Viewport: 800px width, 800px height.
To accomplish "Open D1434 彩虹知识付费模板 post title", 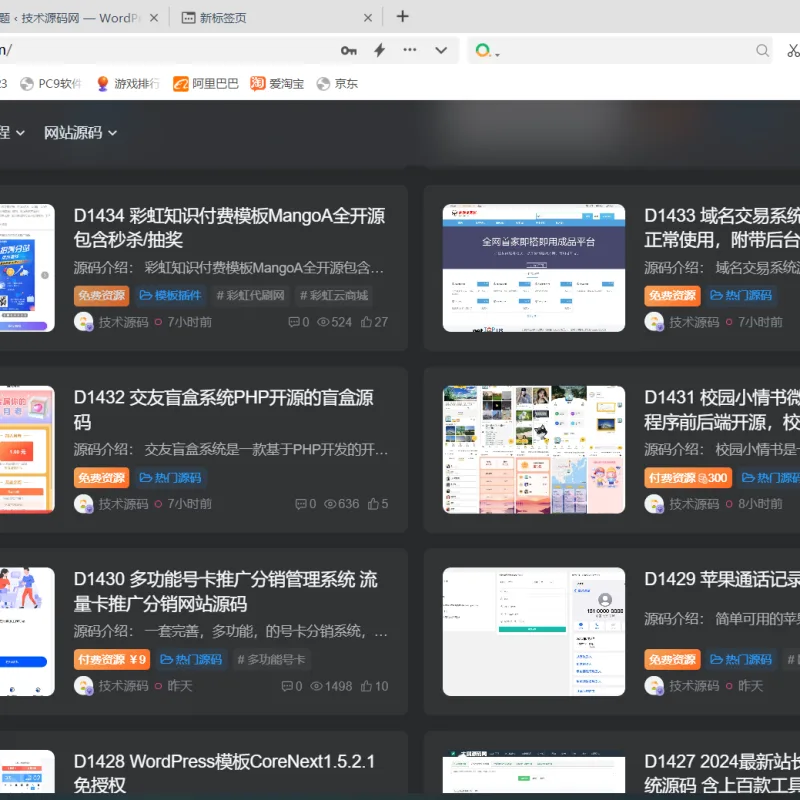I will coord(229,228).
